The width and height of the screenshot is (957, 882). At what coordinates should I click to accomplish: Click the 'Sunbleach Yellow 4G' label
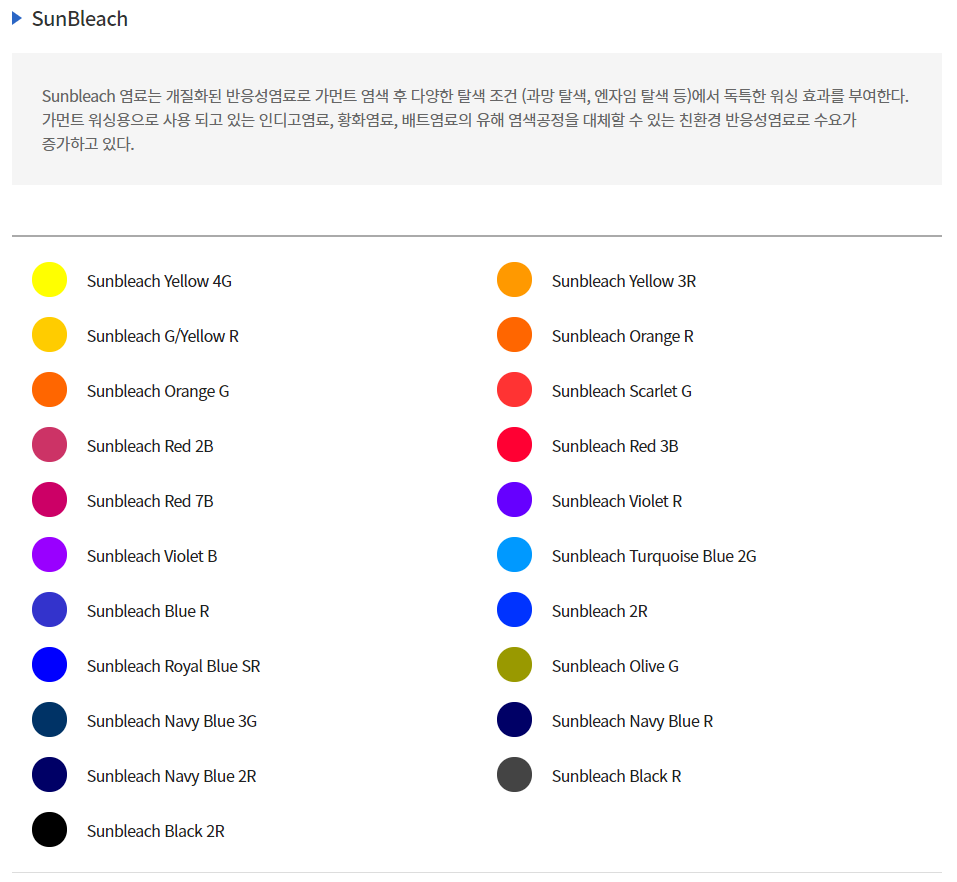[x=159, y=281]
